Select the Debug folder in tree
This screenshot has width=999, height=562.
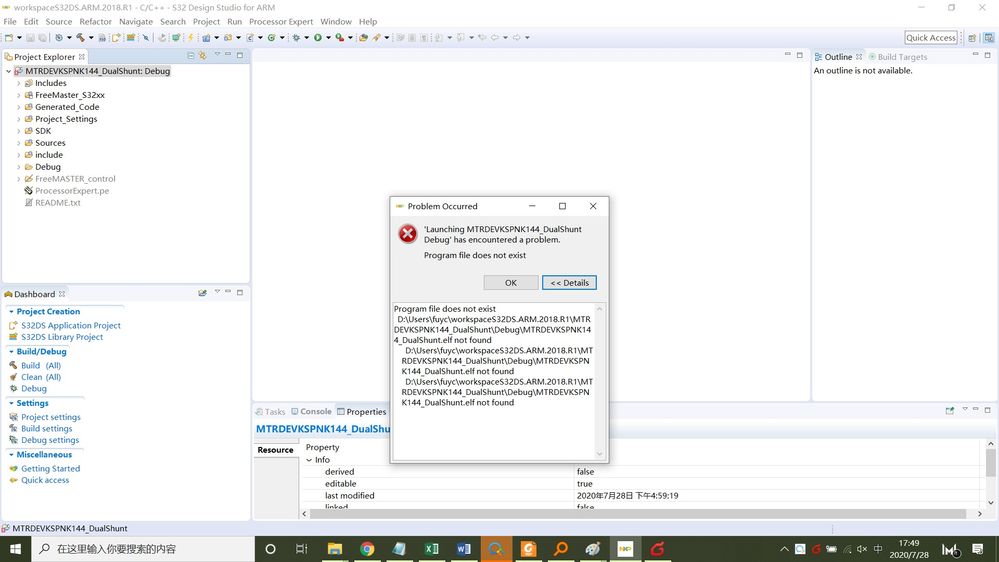tap(48, 167)
